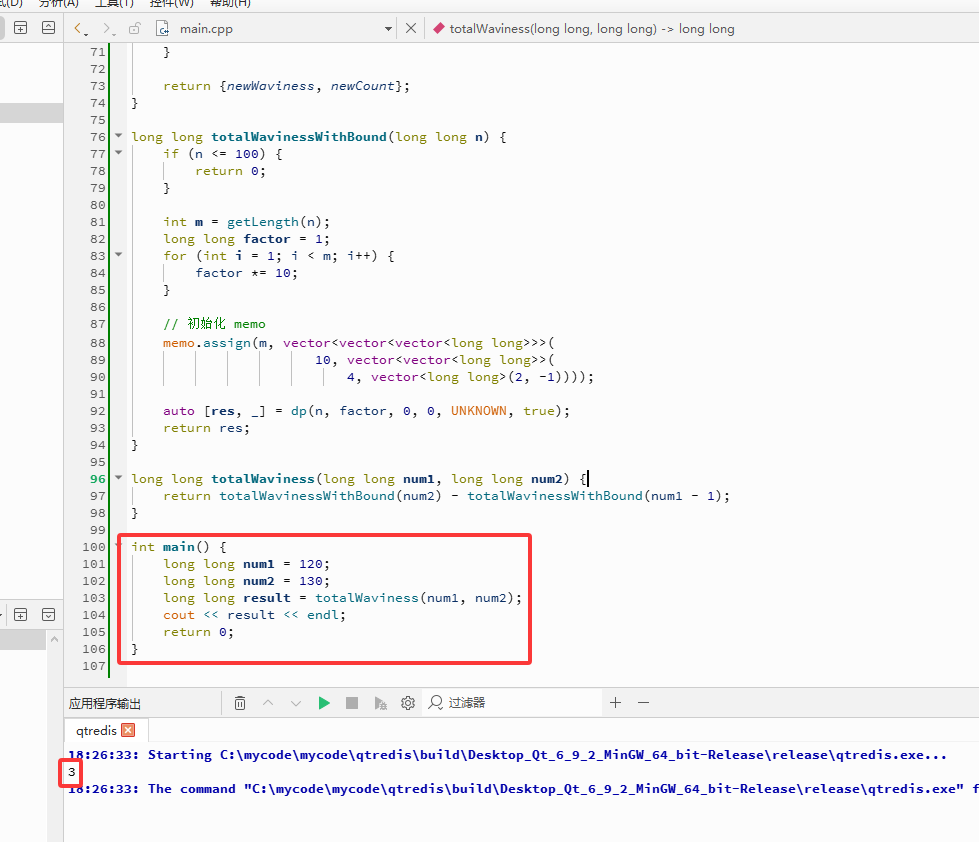
Task: Click the pink symbol icon before totalWaviness
Action: coord(439,28)
